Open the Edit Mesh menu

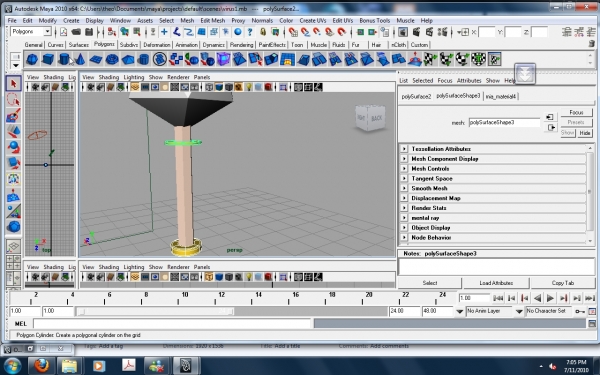[x=213, y=21]
